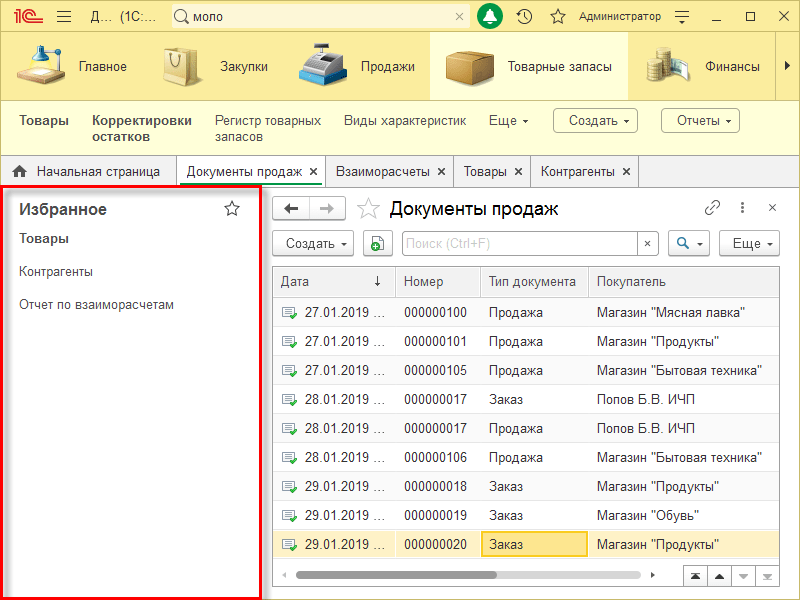Open the form's three-dot menu

click(x=742, y=208)
